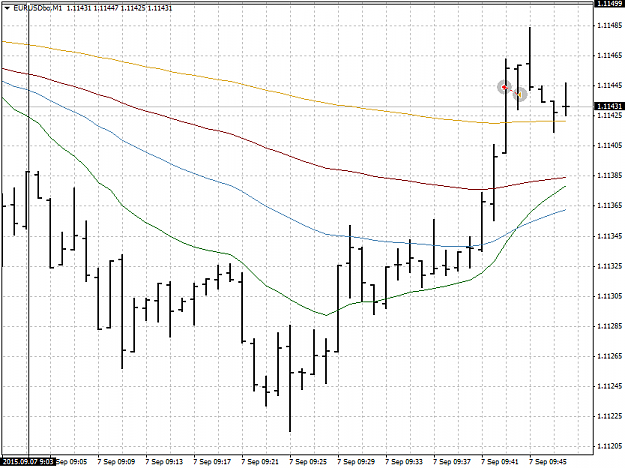Click price axis label 1.11265

pos(609,356)
